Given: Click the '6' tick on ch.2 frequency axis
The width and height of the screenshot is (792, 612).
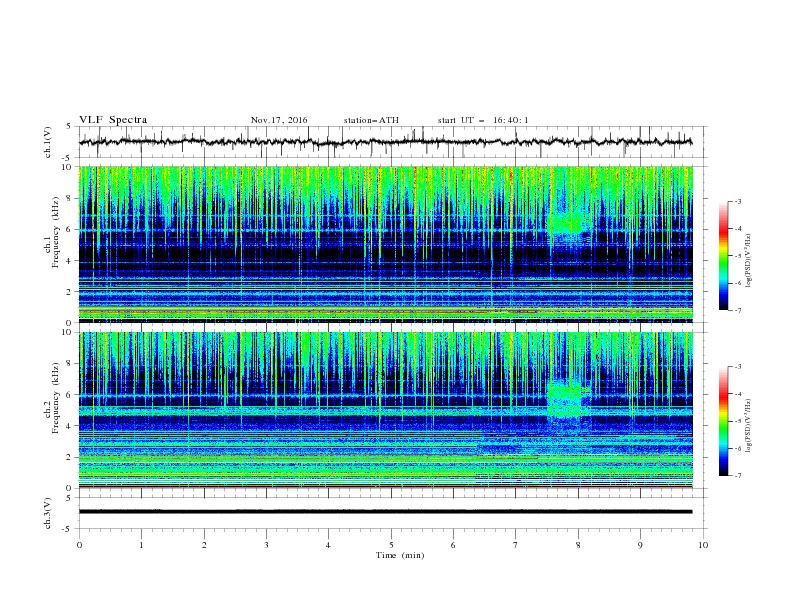Looking at the screenshot, I should 71,394.
